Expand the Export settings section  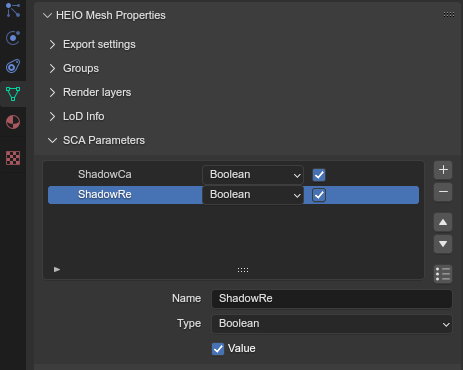pos(52,44)
